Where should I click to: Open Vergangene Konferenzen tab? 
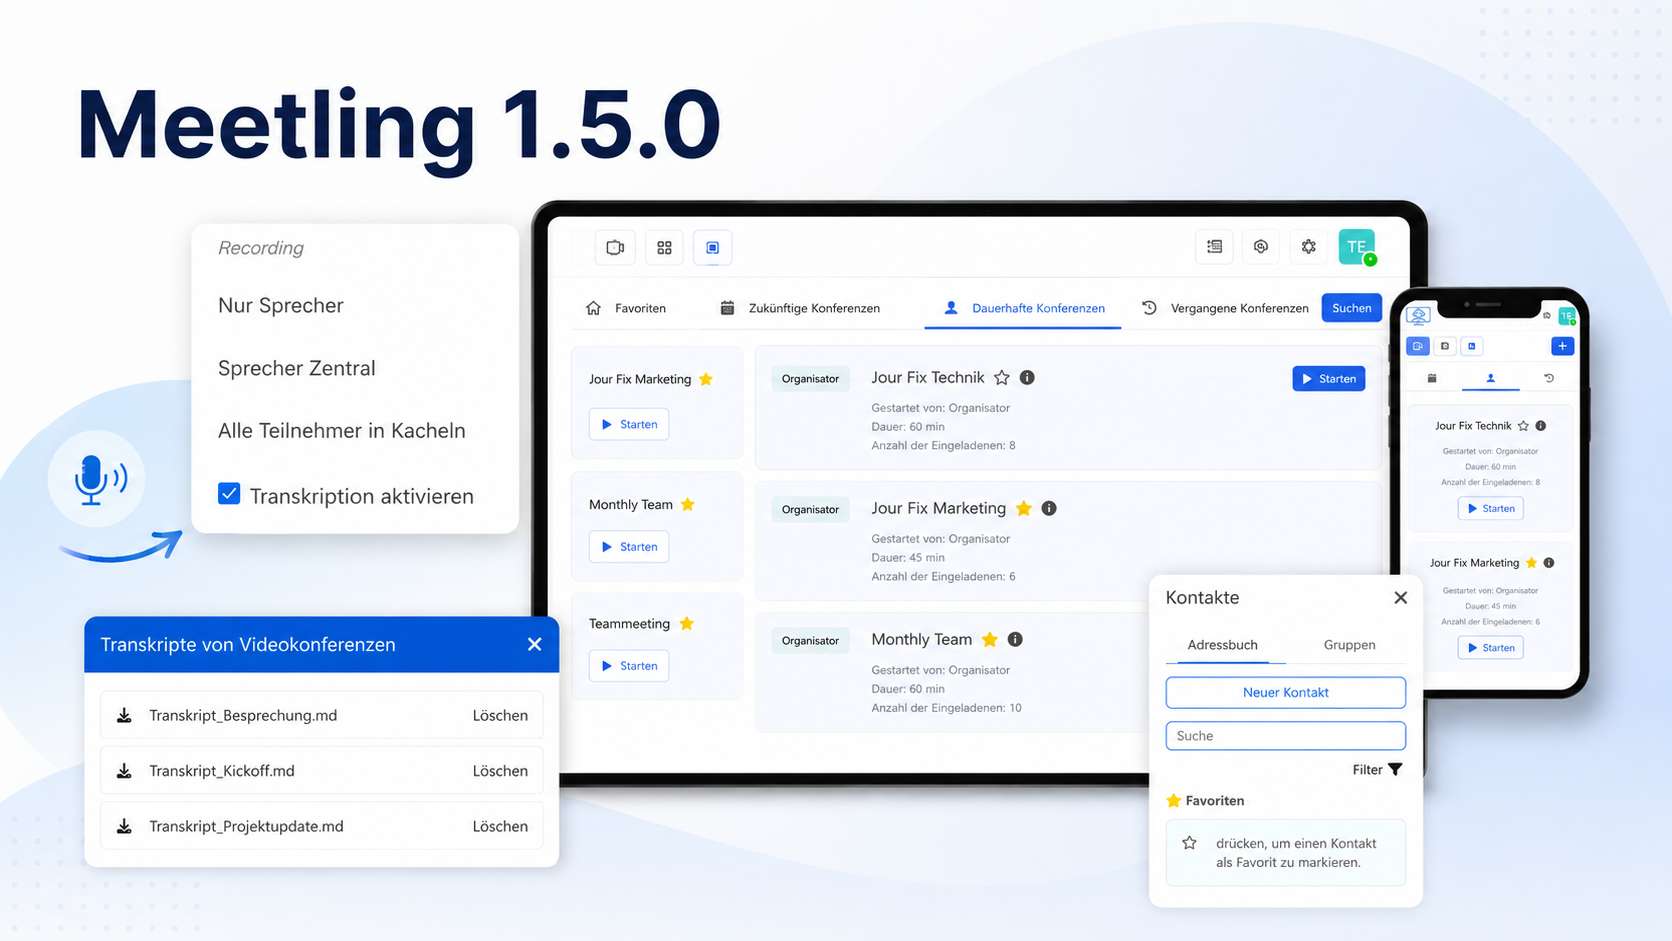[1226, 308]
